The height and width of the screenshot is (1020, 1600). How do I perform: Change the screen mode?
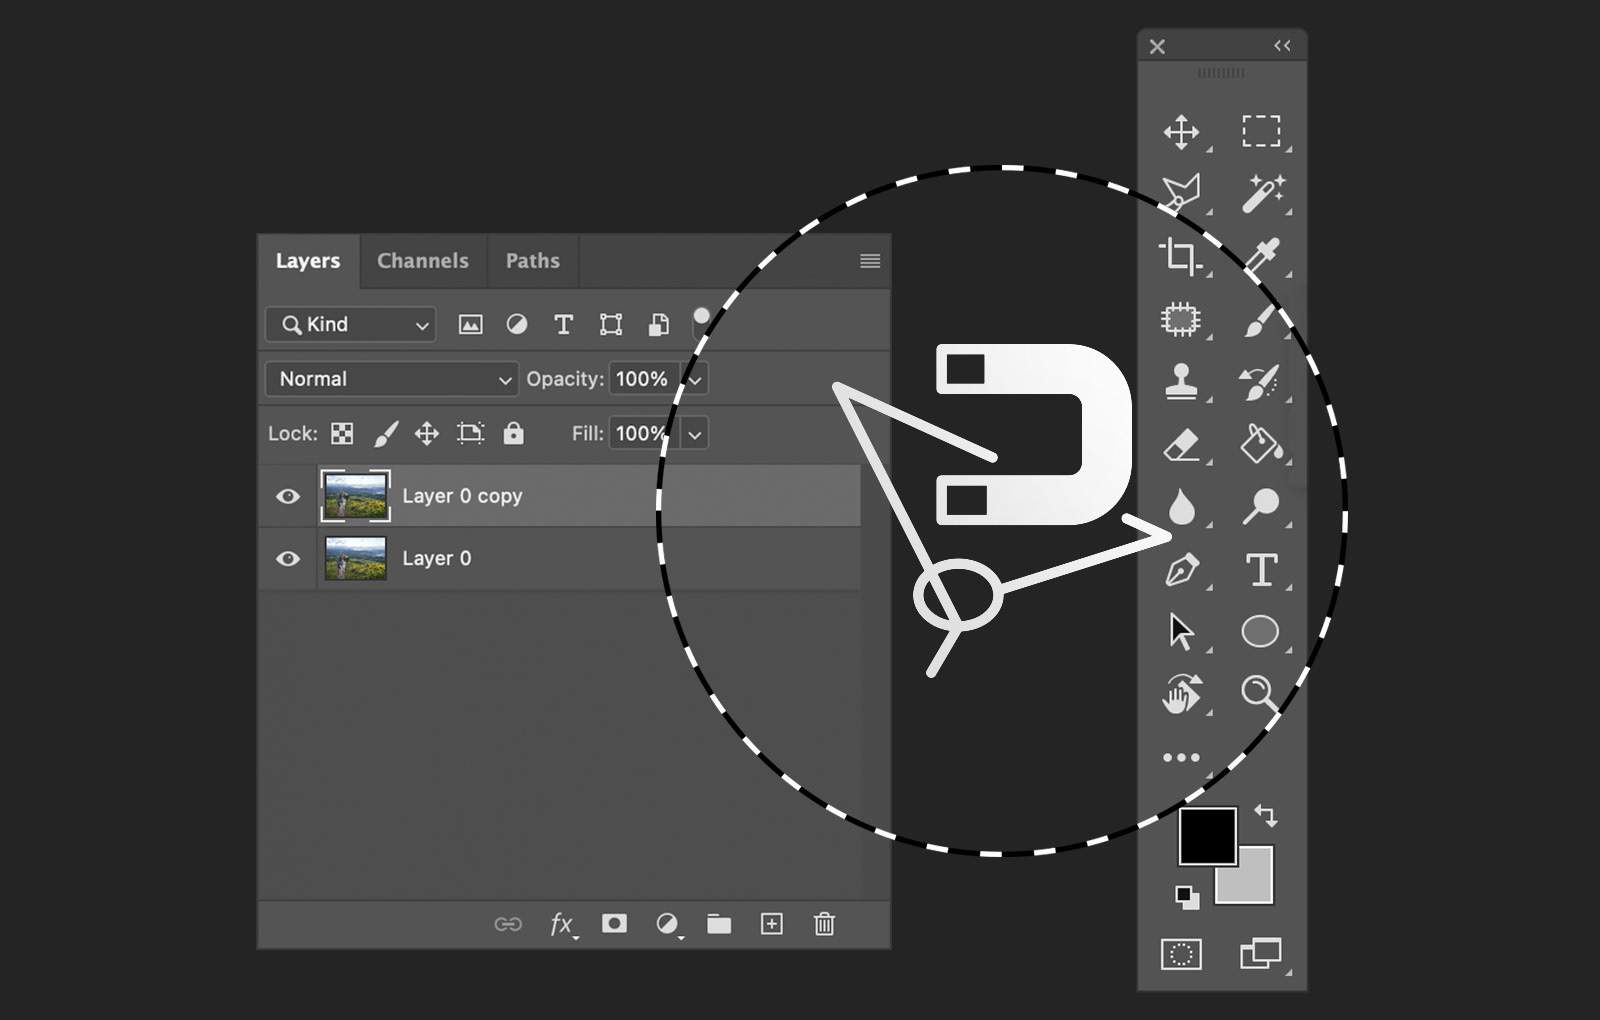pos(1260,954)
